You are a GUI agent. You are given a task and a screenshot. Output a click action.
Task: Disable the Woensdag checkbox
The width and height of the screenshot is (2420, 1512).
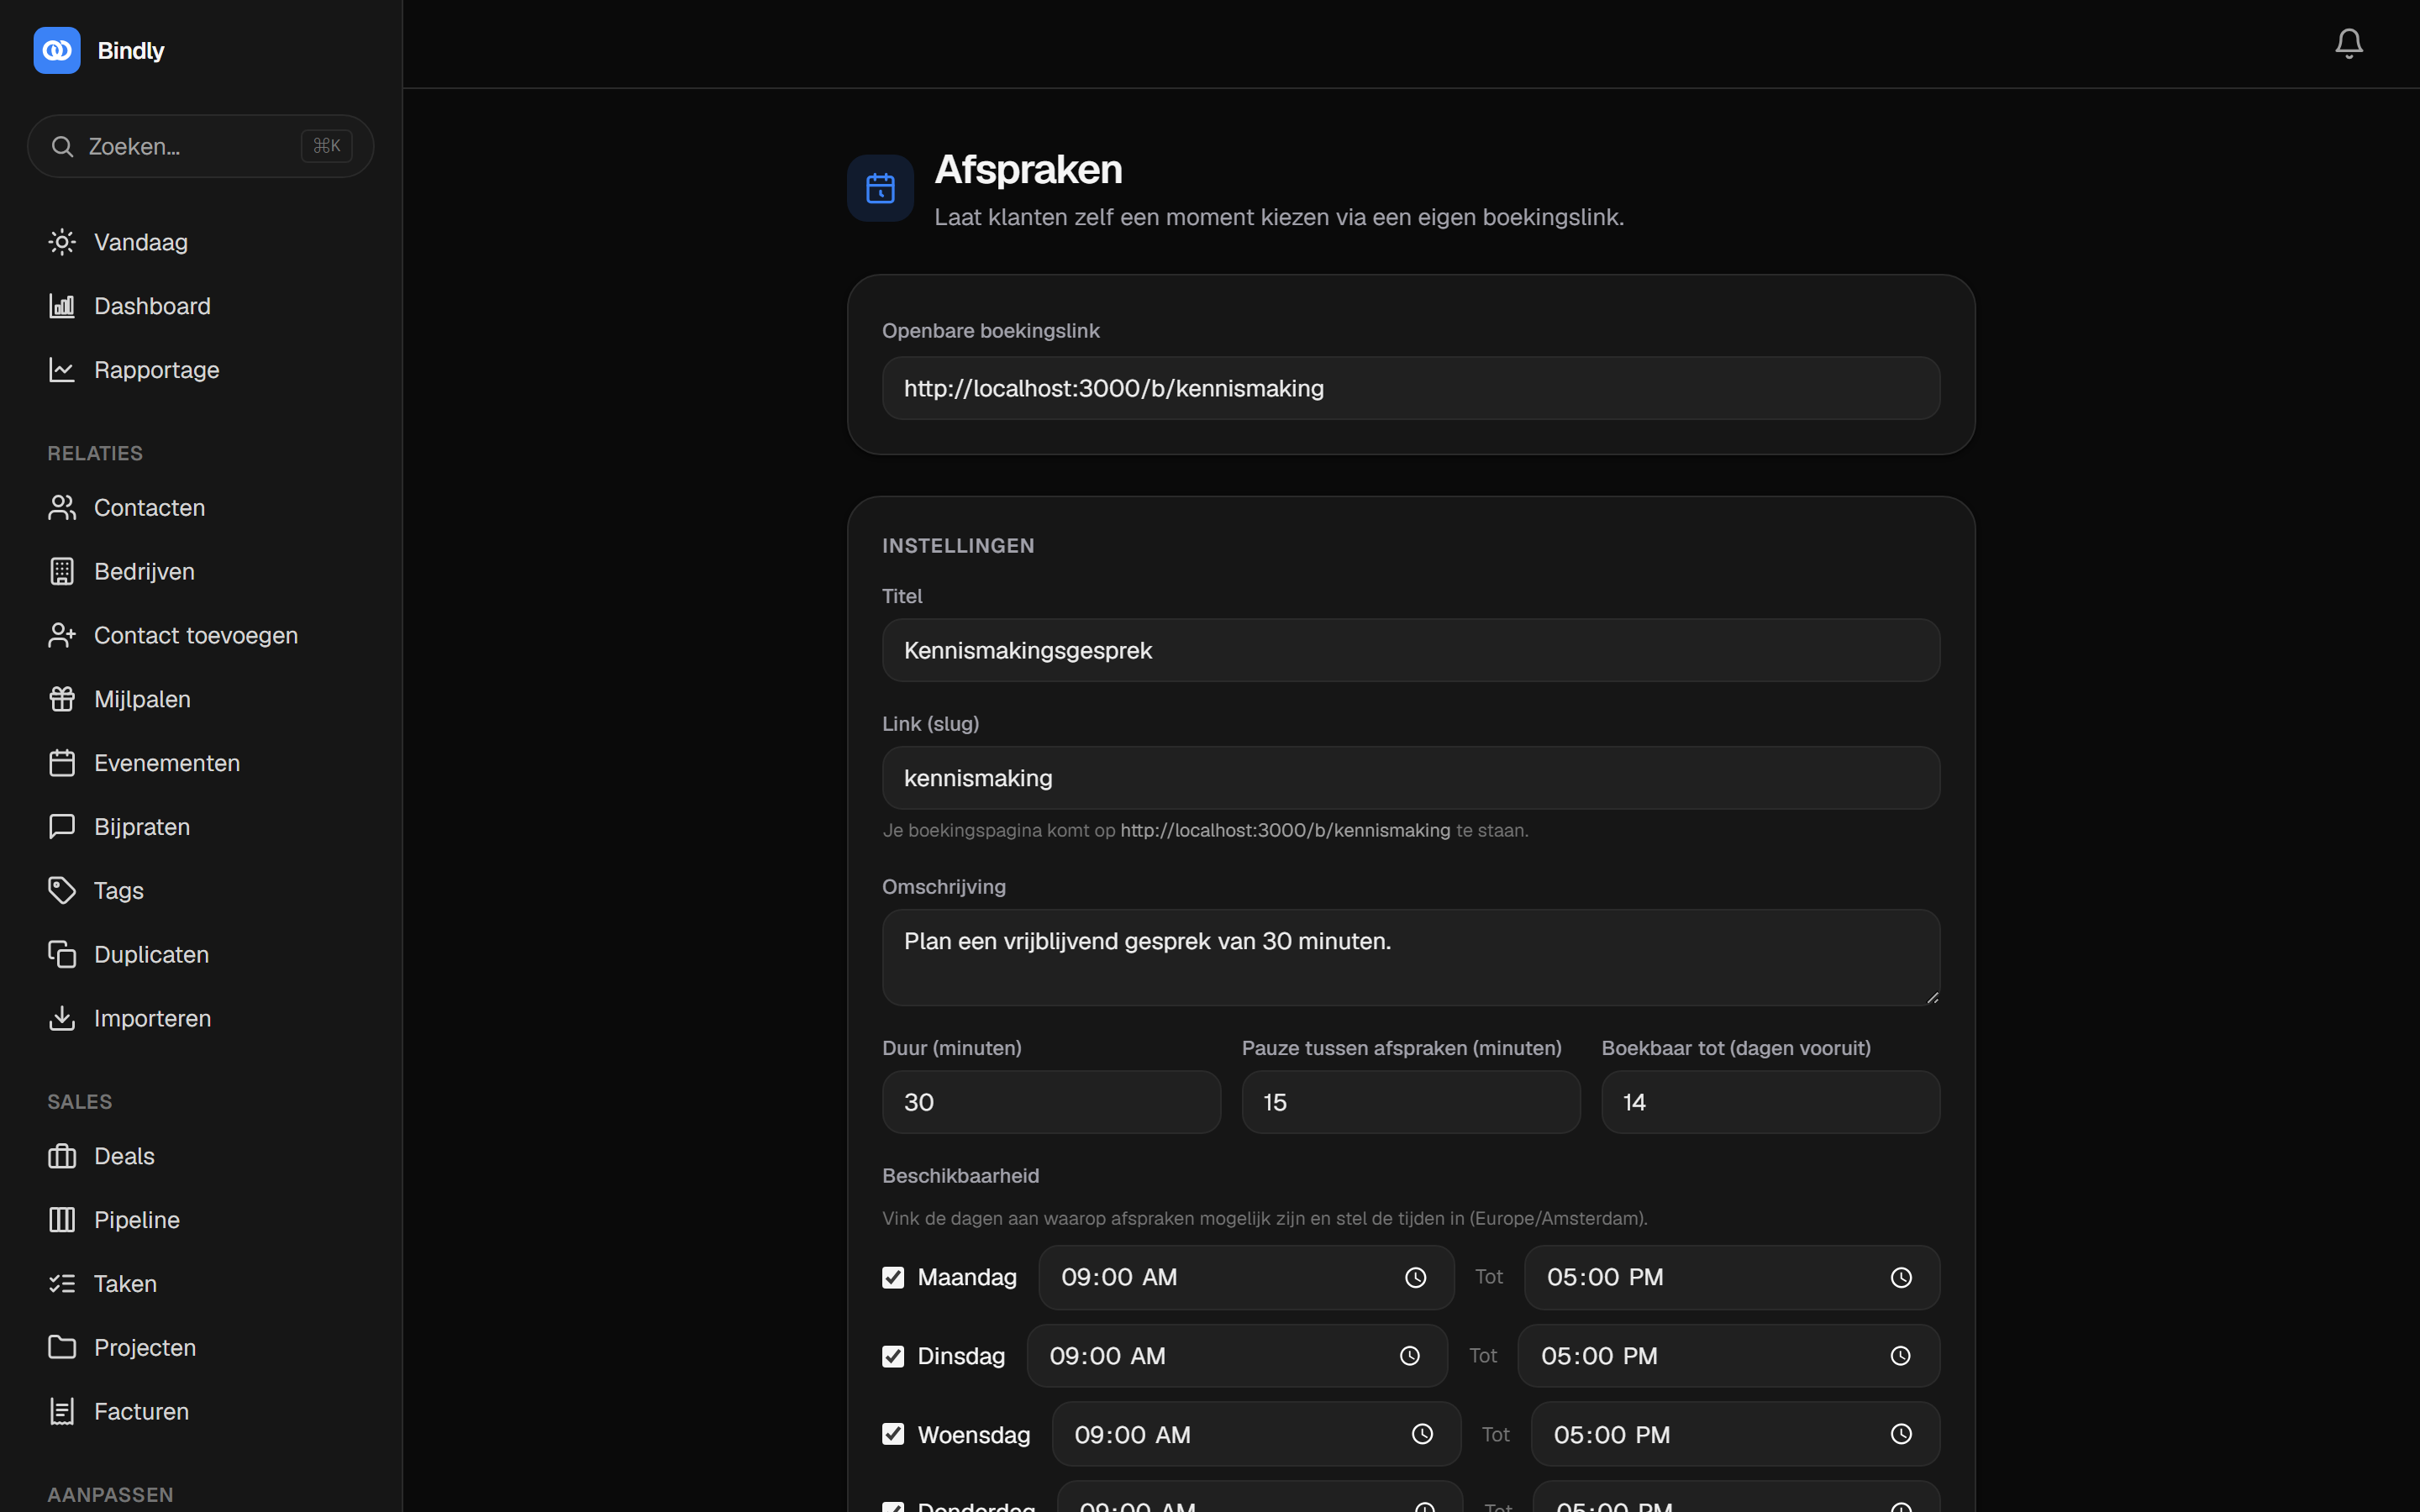(x=893, y=1434)
